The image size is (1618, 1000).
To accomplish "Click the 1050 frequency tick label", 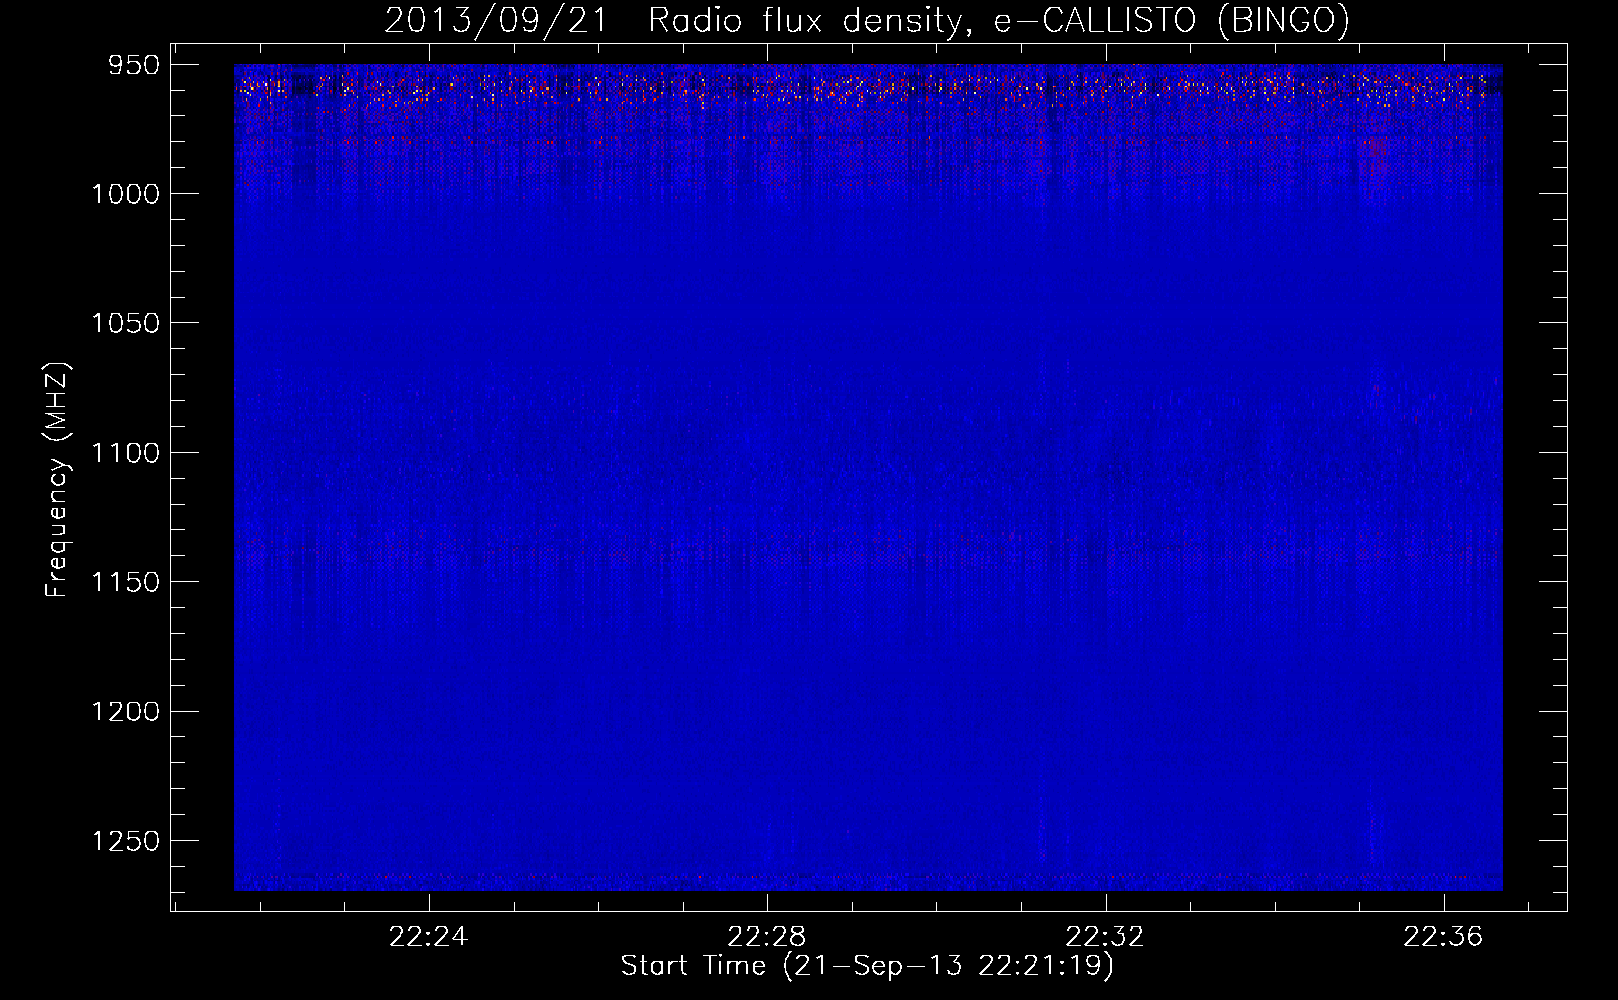I will coord(125,323).
